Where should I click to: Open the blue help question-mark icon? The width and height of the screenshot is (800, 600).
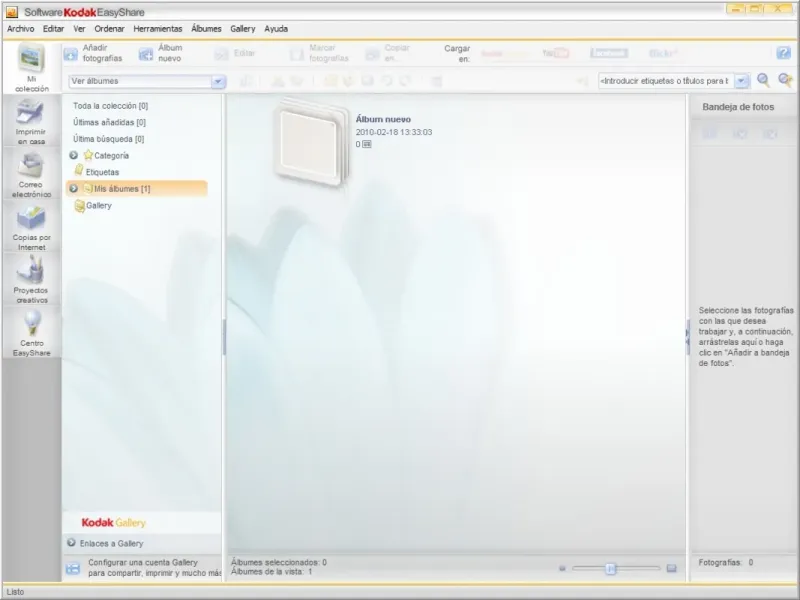pos(783,53)
